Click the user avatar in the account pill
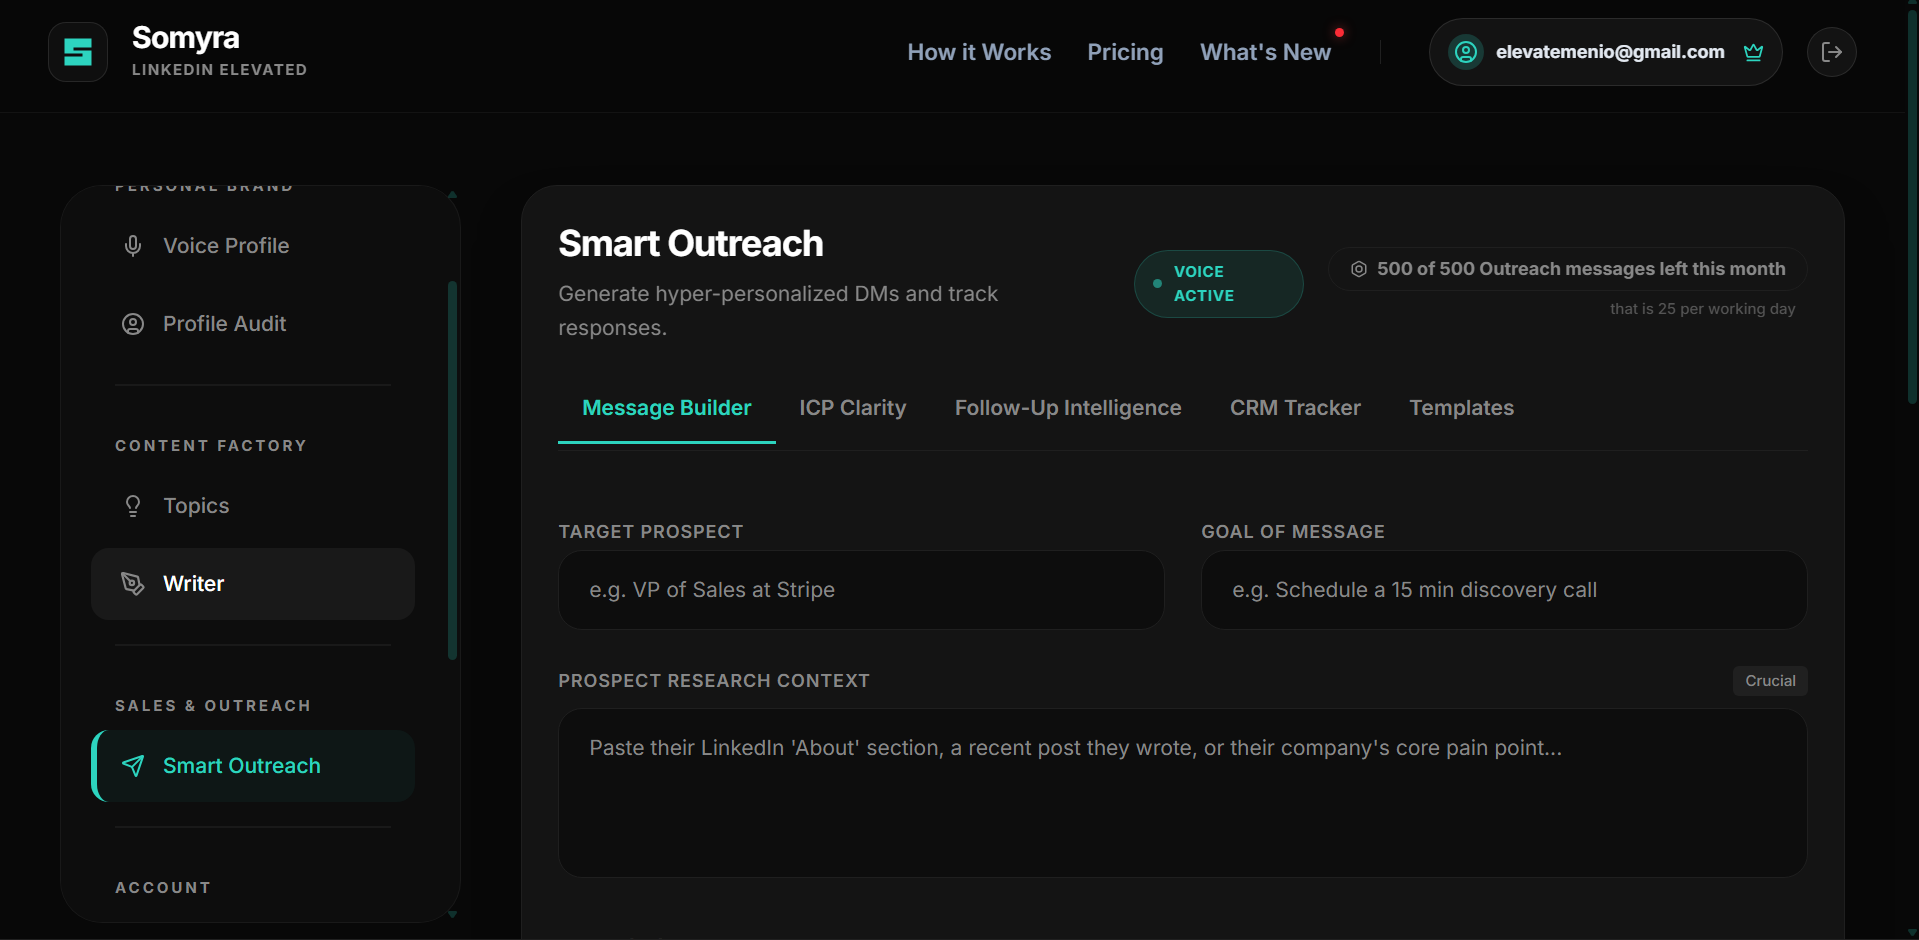Image resolution: width=1919 pixels, height=940 pixels. point(1465,52)
